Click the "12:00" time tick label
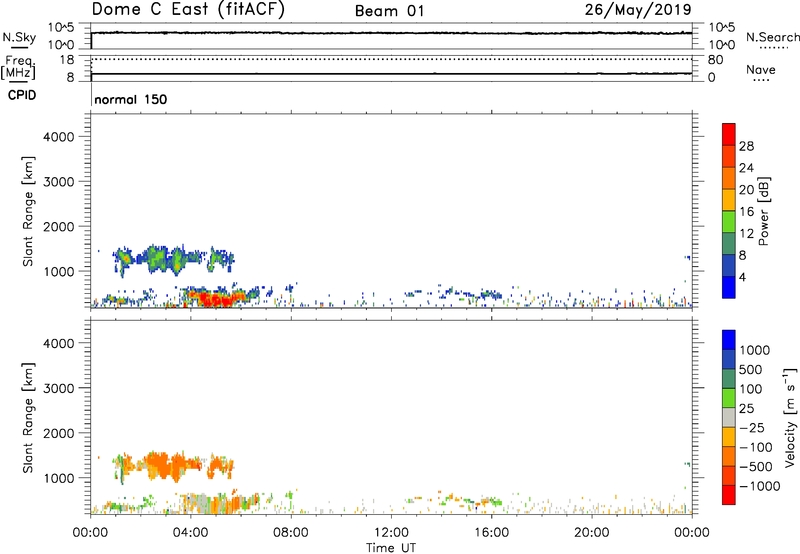 391,533
